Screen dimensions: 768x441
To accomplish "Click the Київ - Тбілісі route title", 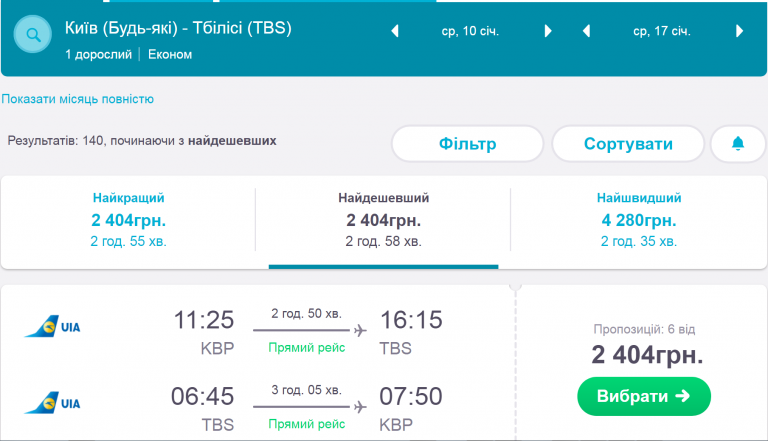I will tap(178, 28).
